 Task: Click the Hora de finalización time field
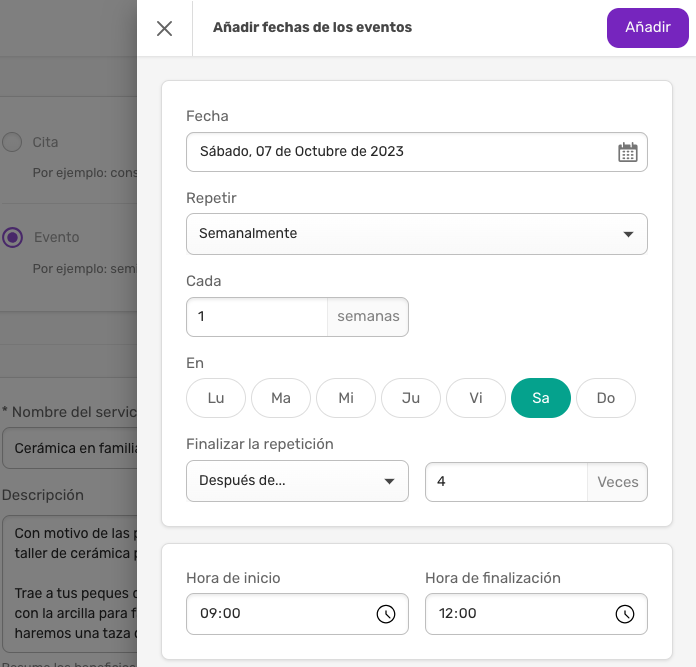[536, 614]
